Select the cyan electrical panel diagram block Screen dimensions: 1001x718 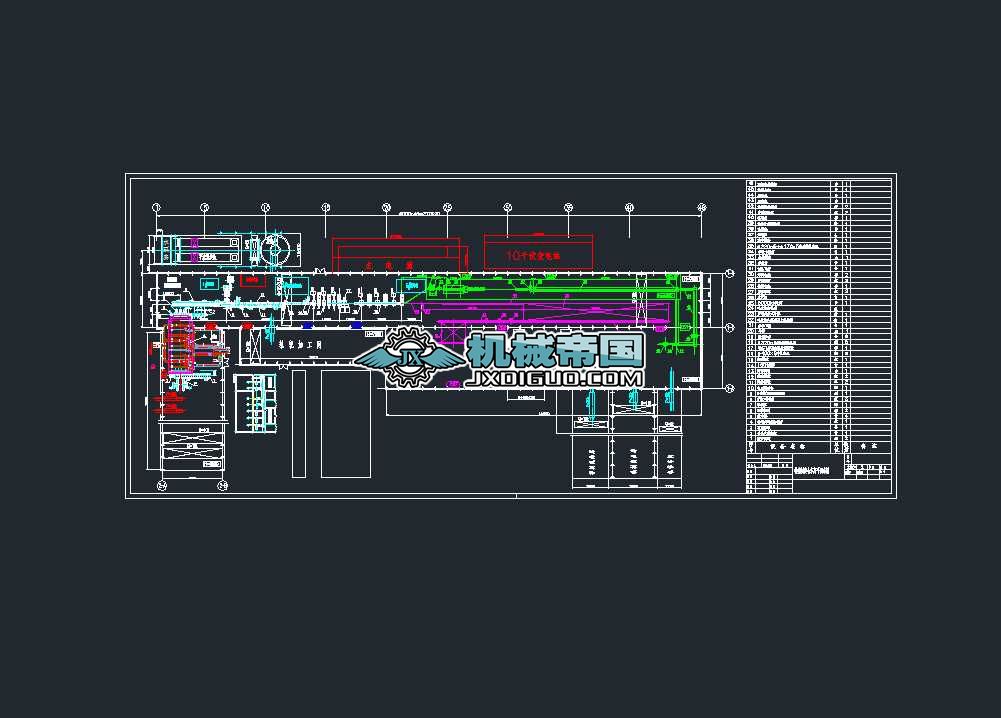coord(256,403)
